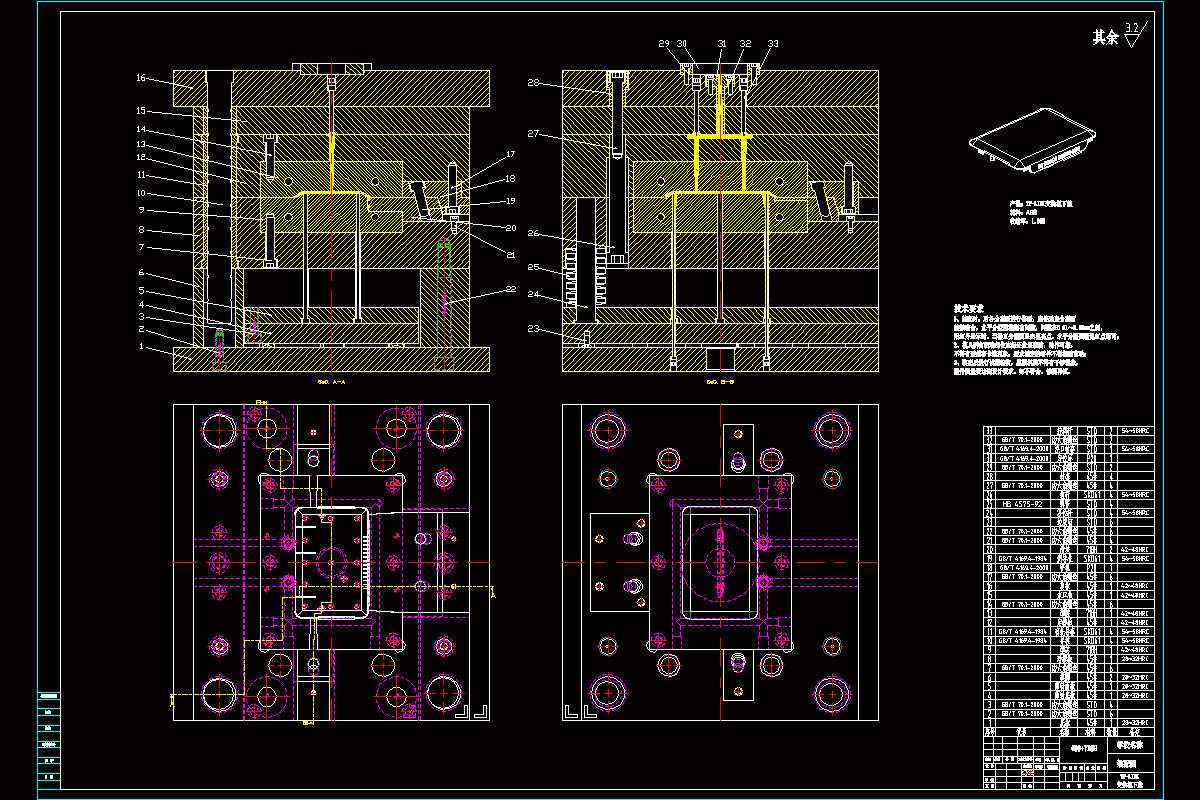Viewport: 1200px width, 800px height.
Task: Pick callout number 11 on the left section
Action: (141, 175)
